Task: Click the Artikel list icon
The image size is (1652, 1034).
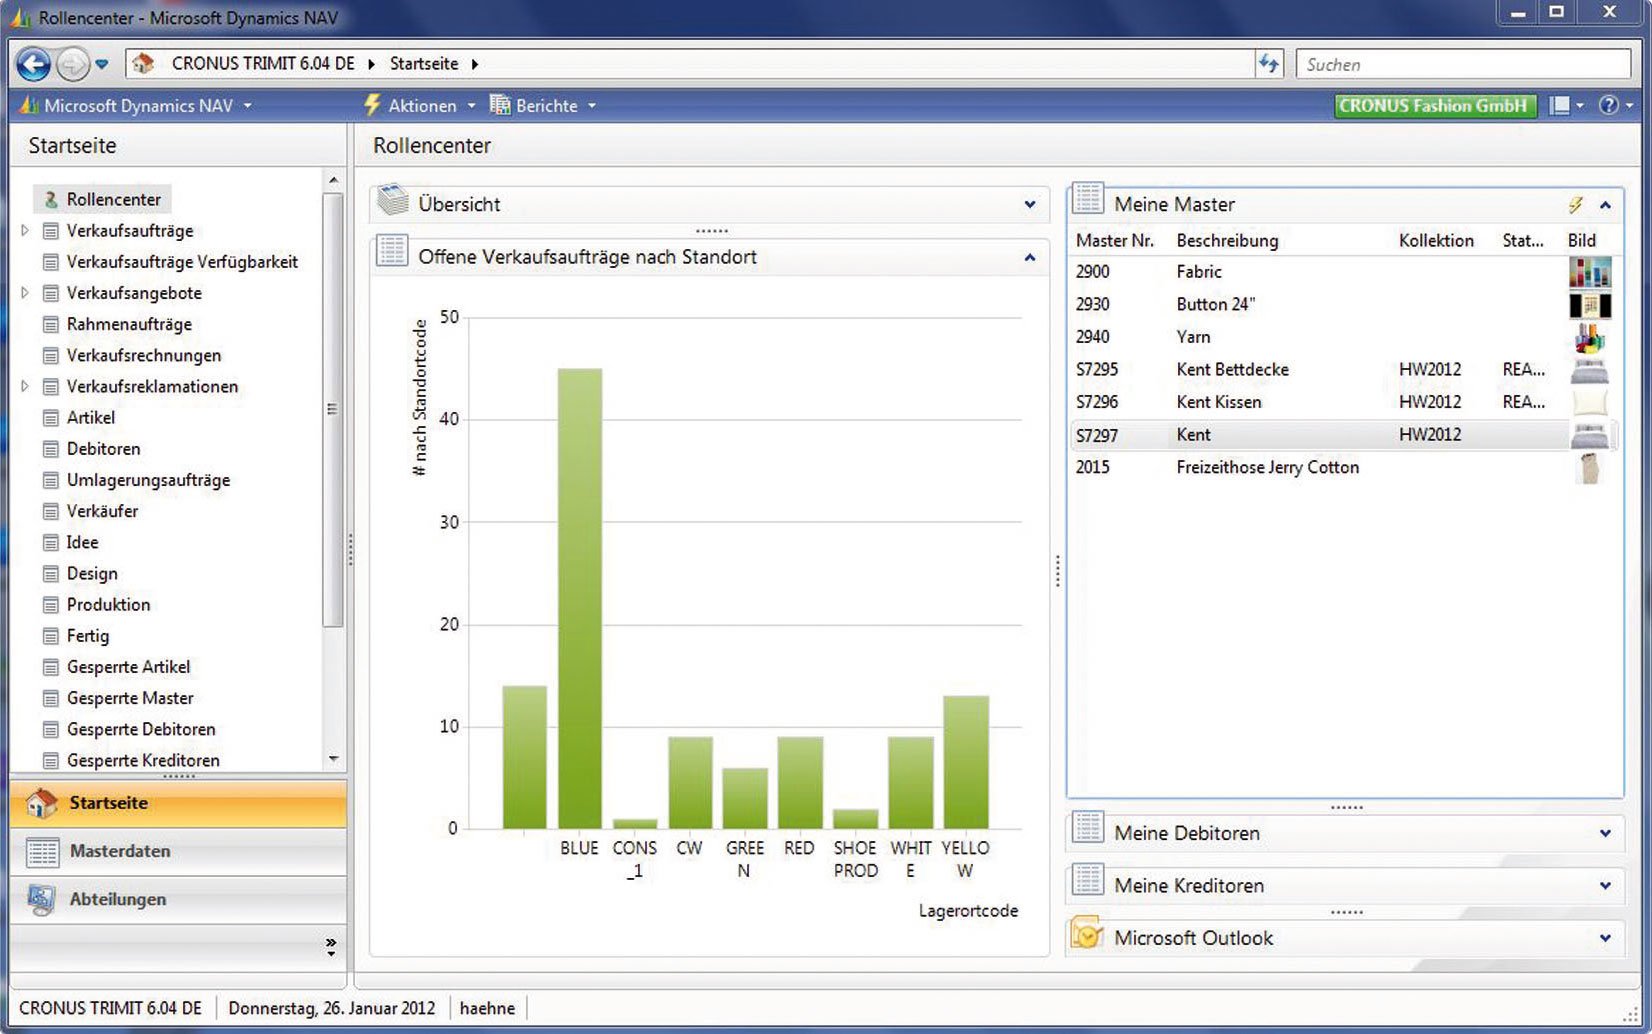Action: click(x=50, y=418)
